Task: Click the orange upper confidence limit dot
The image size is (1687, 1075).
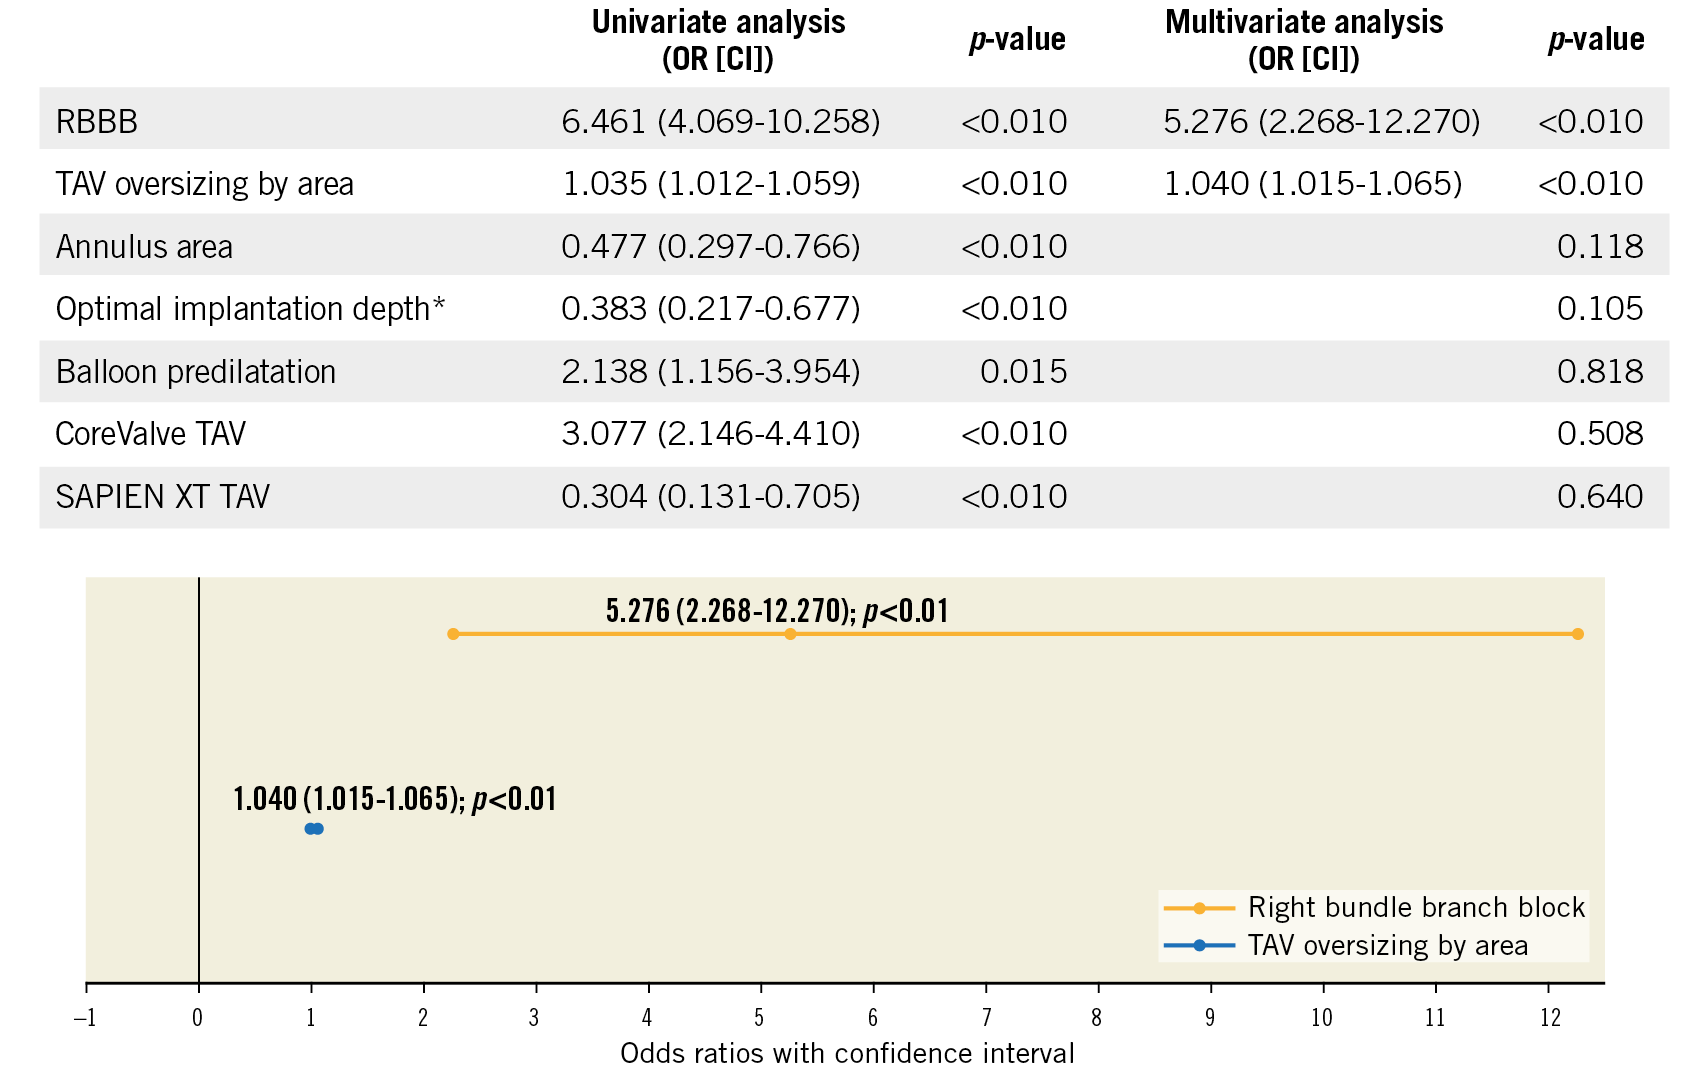Action: [1578, 634]
